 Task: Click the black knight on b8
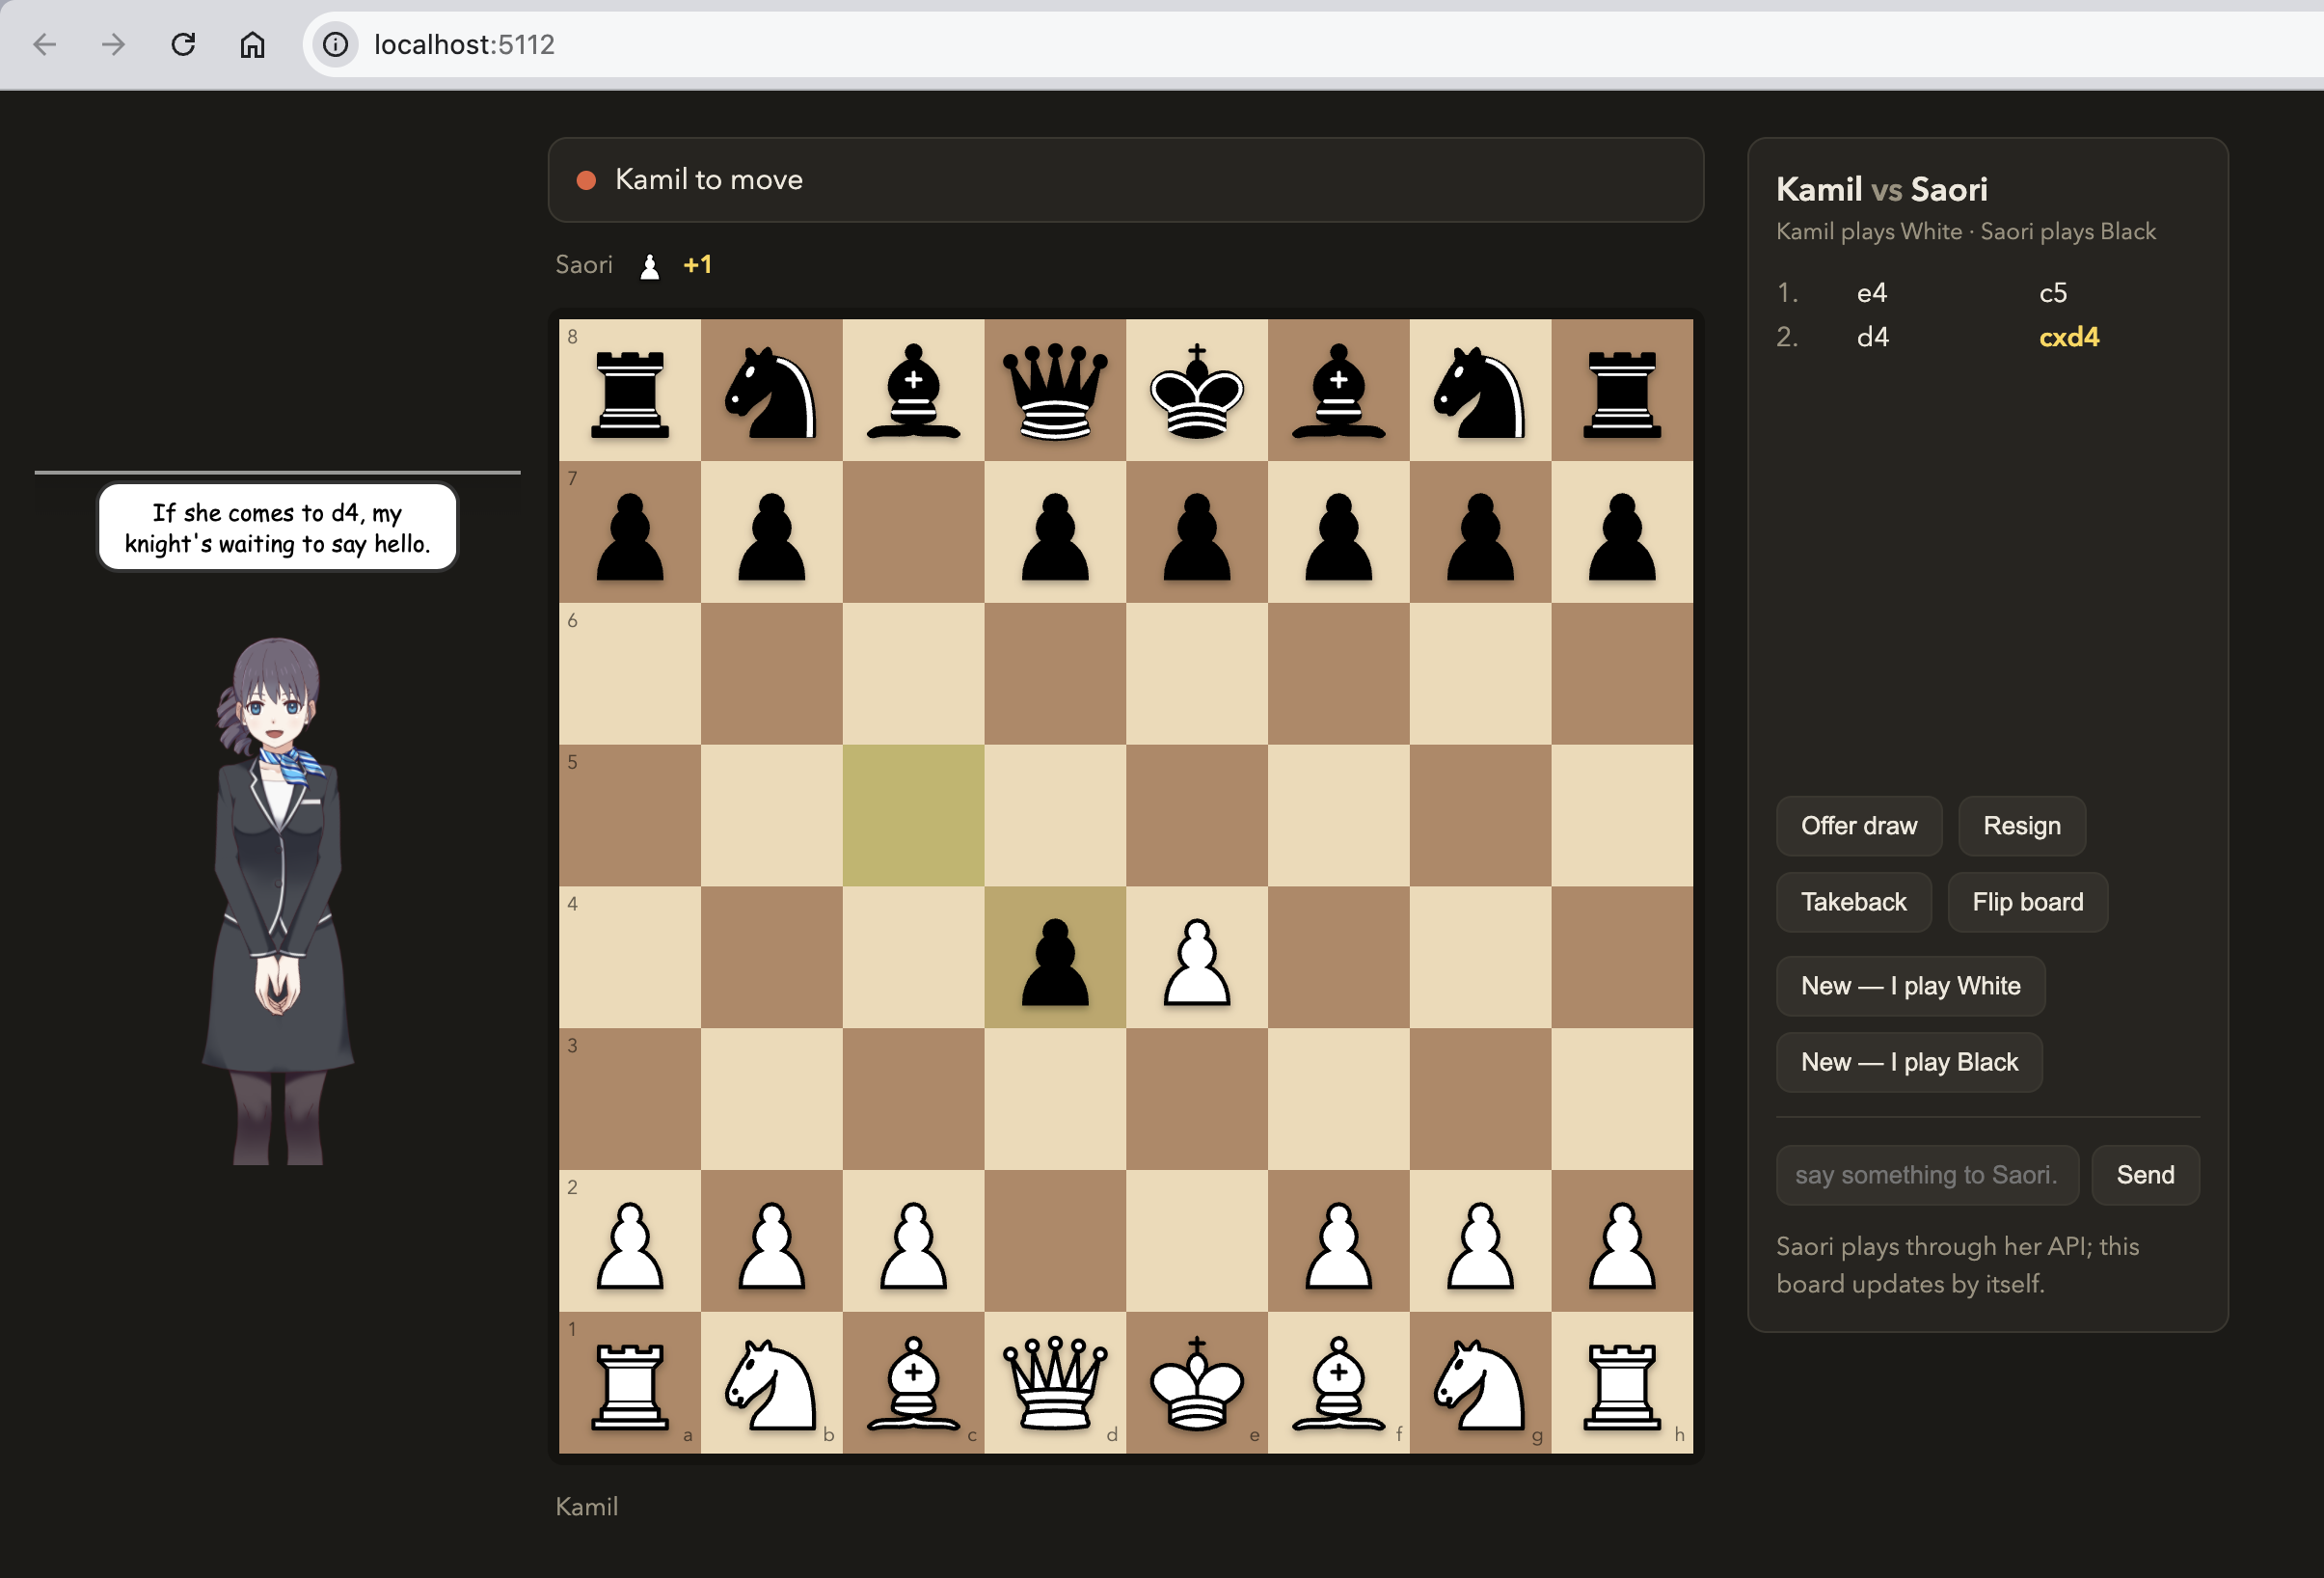coord(772,390)
